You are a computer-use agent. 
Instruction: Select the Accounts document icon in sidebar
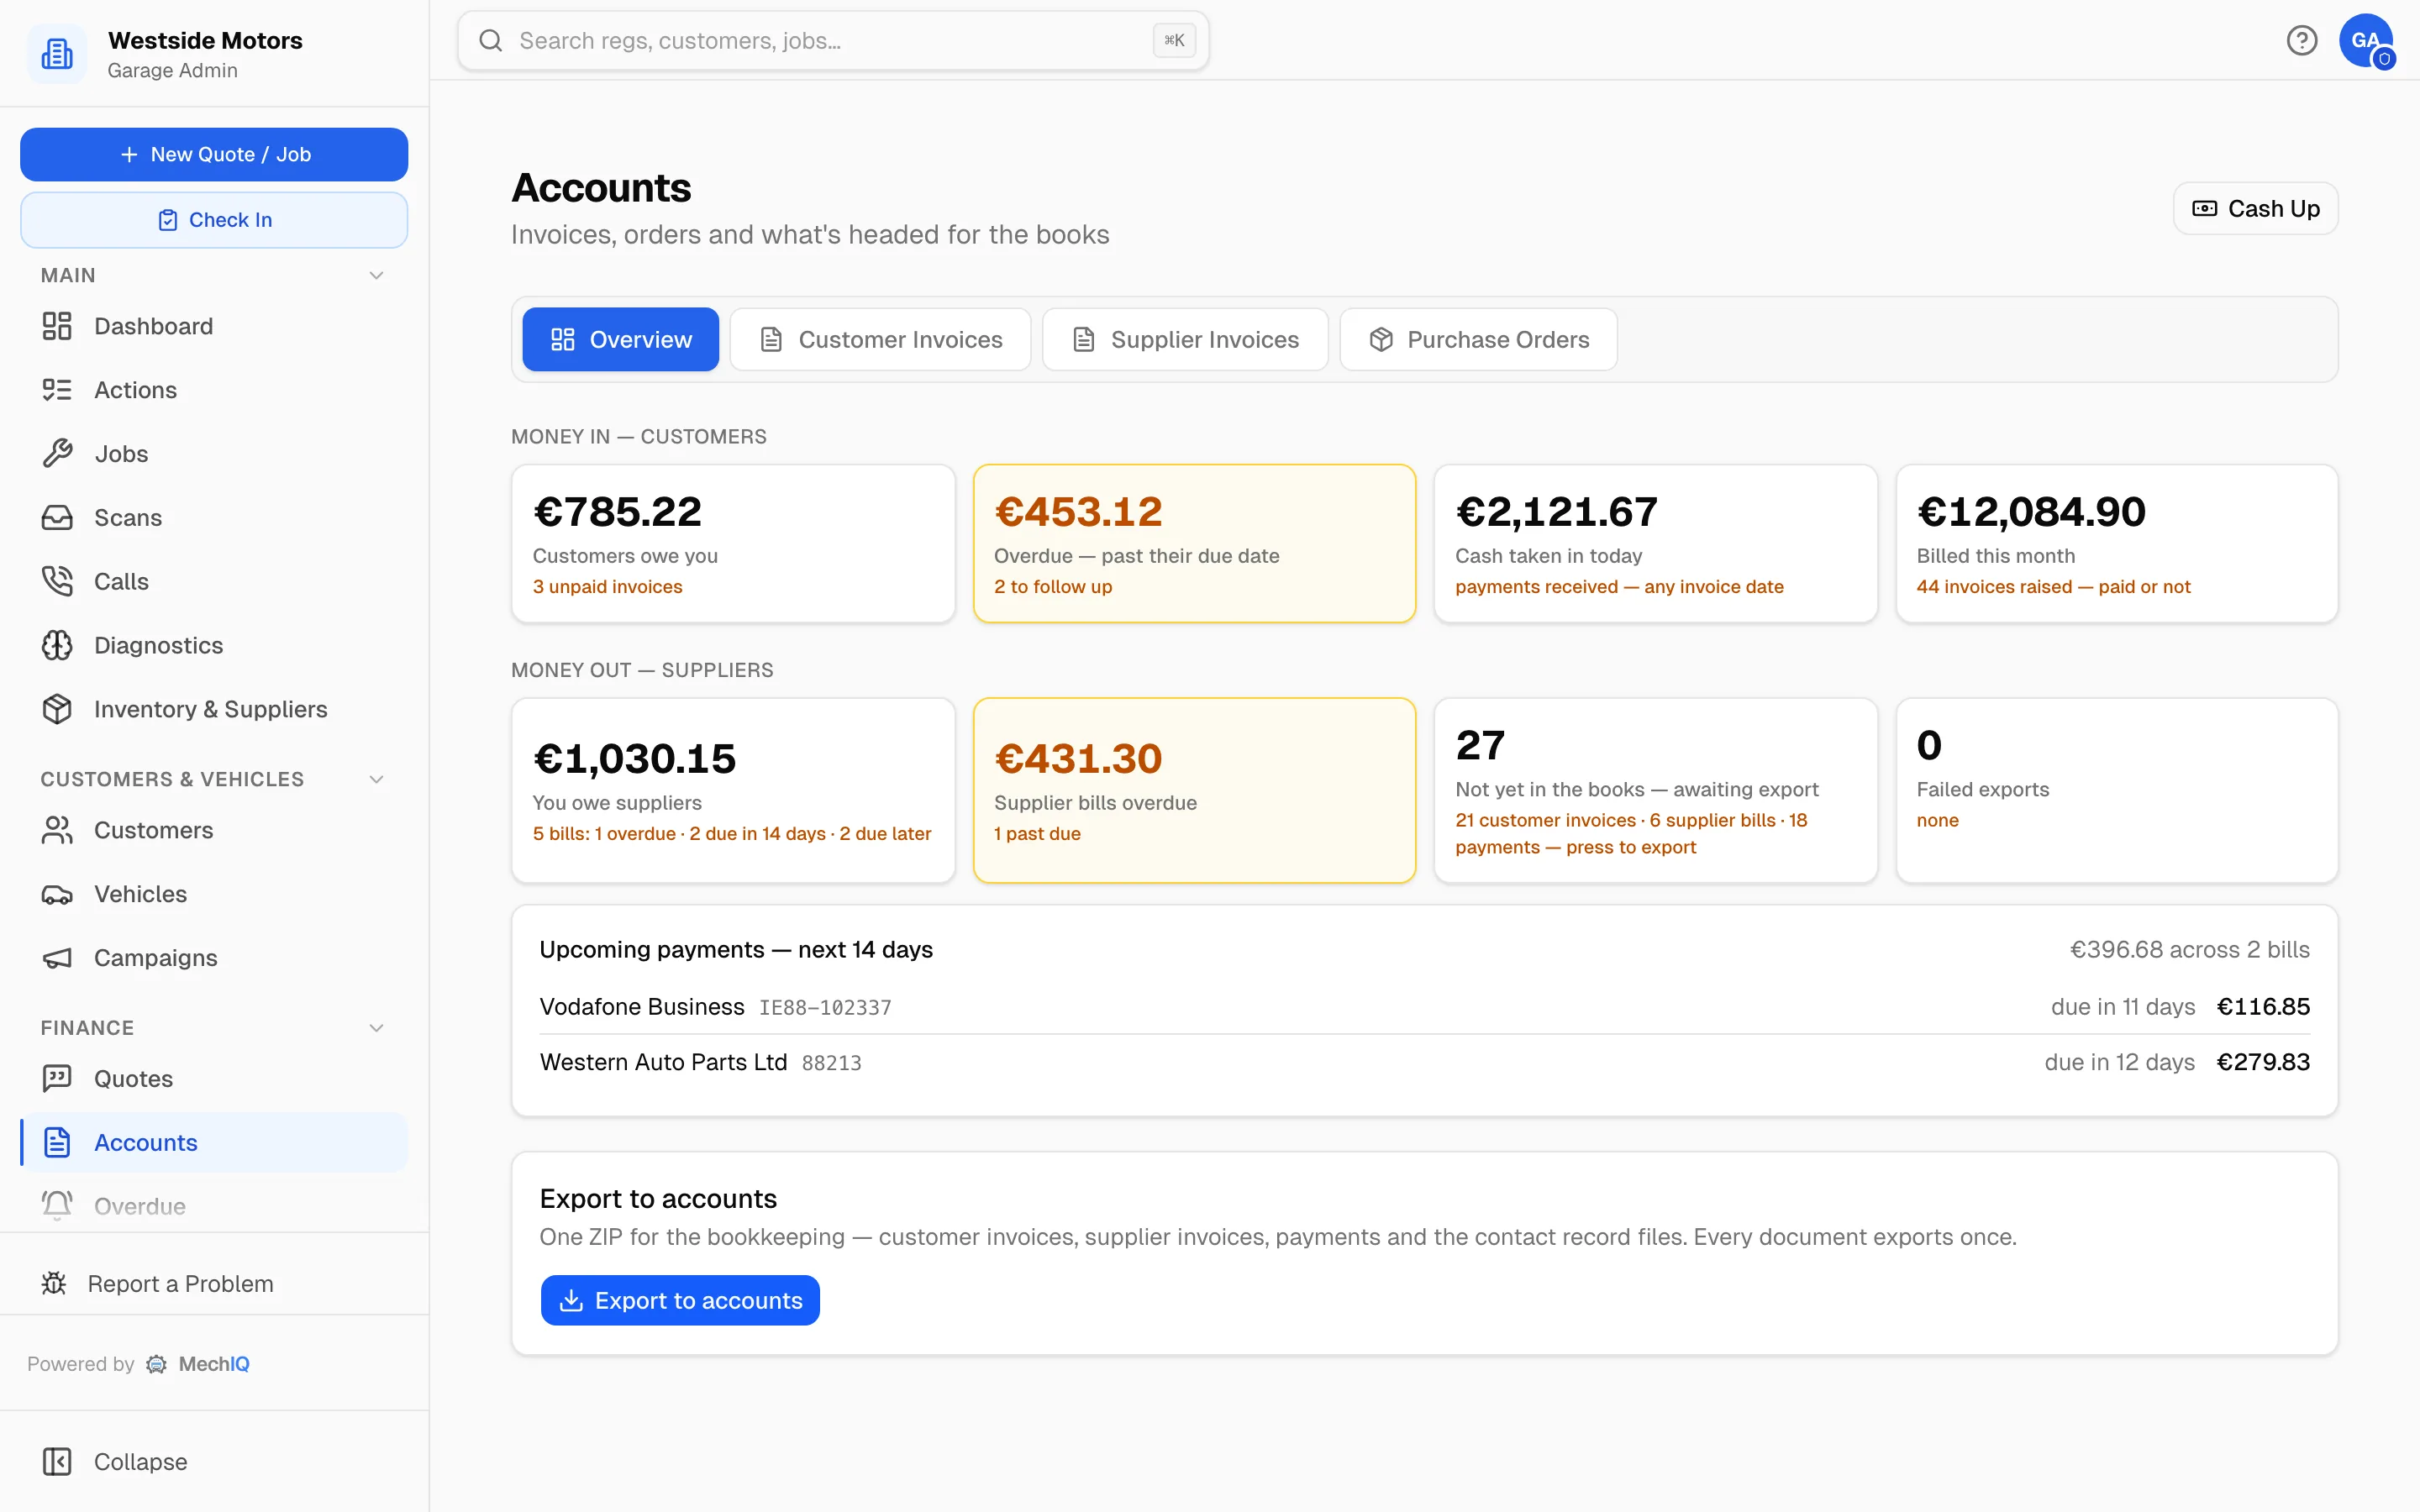(57, 1142)
